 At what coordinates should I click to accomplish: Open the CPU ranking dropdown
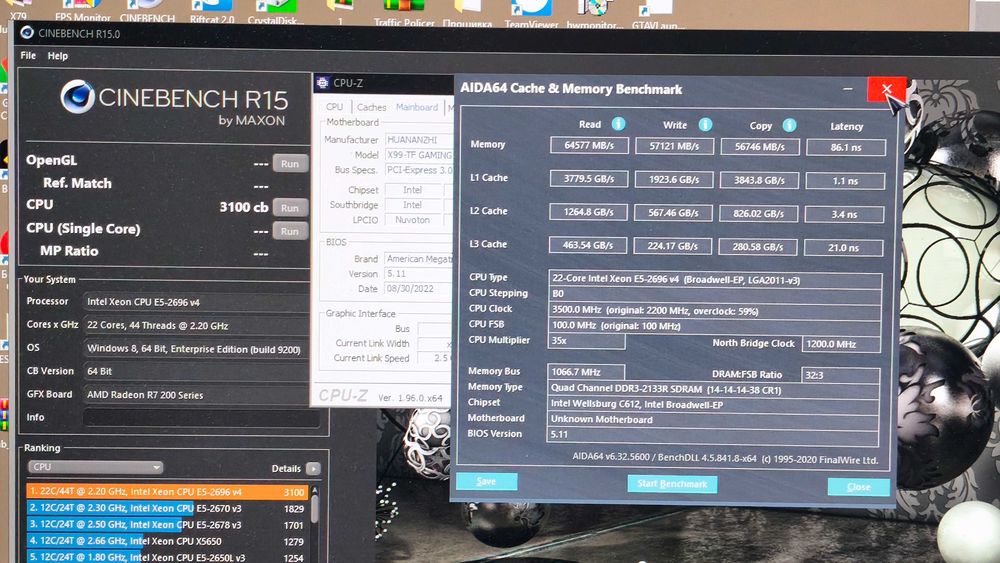[x=95, y=467]
